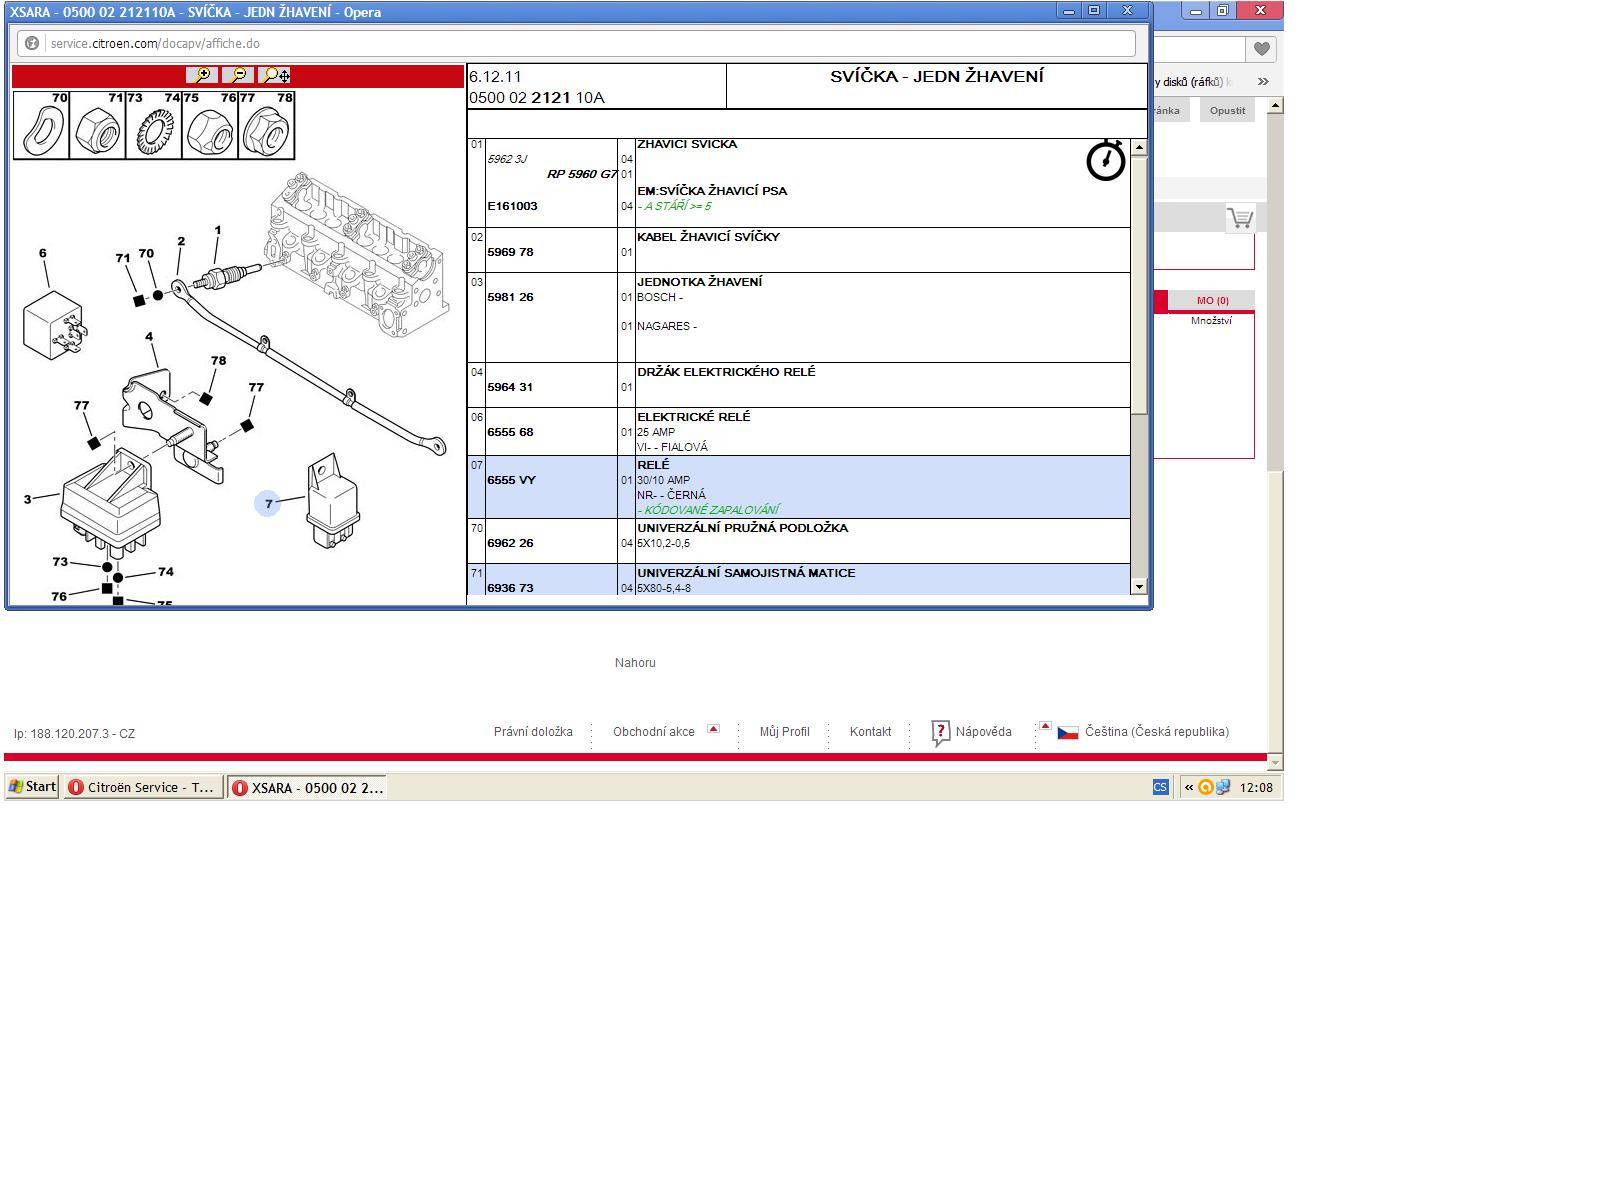Select the nut 75/76 thumbnail
1600x1200 pixels.
210,125
